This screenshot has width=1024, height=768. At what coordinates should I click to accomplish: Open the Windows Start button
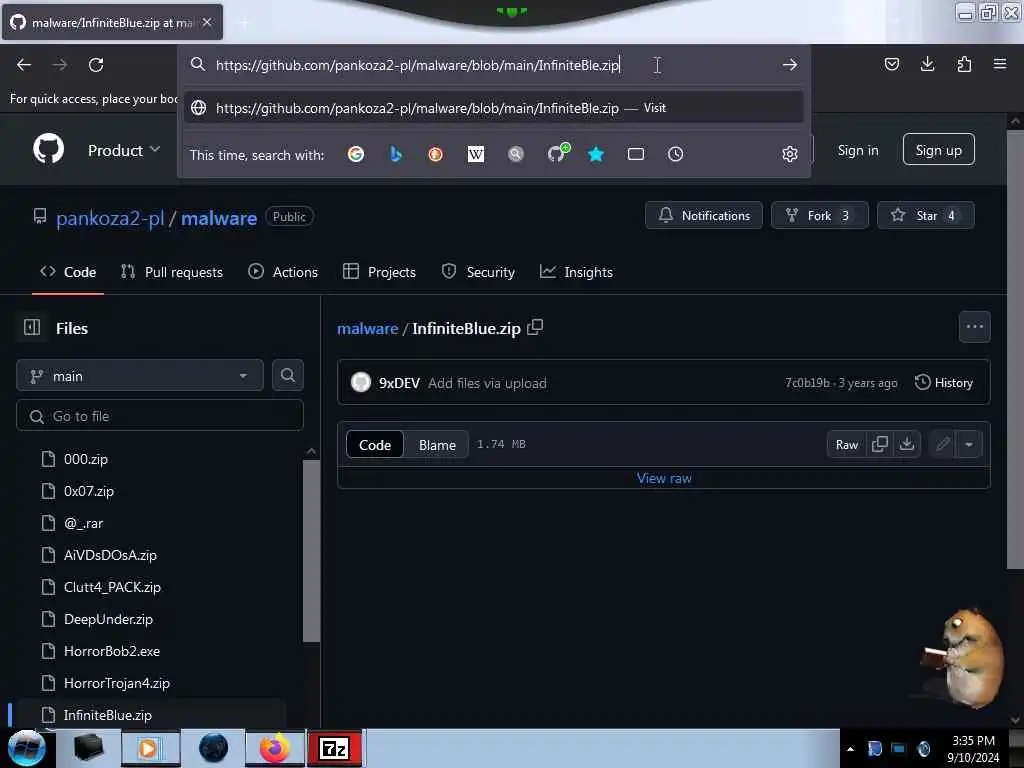[x=26, y=748]
